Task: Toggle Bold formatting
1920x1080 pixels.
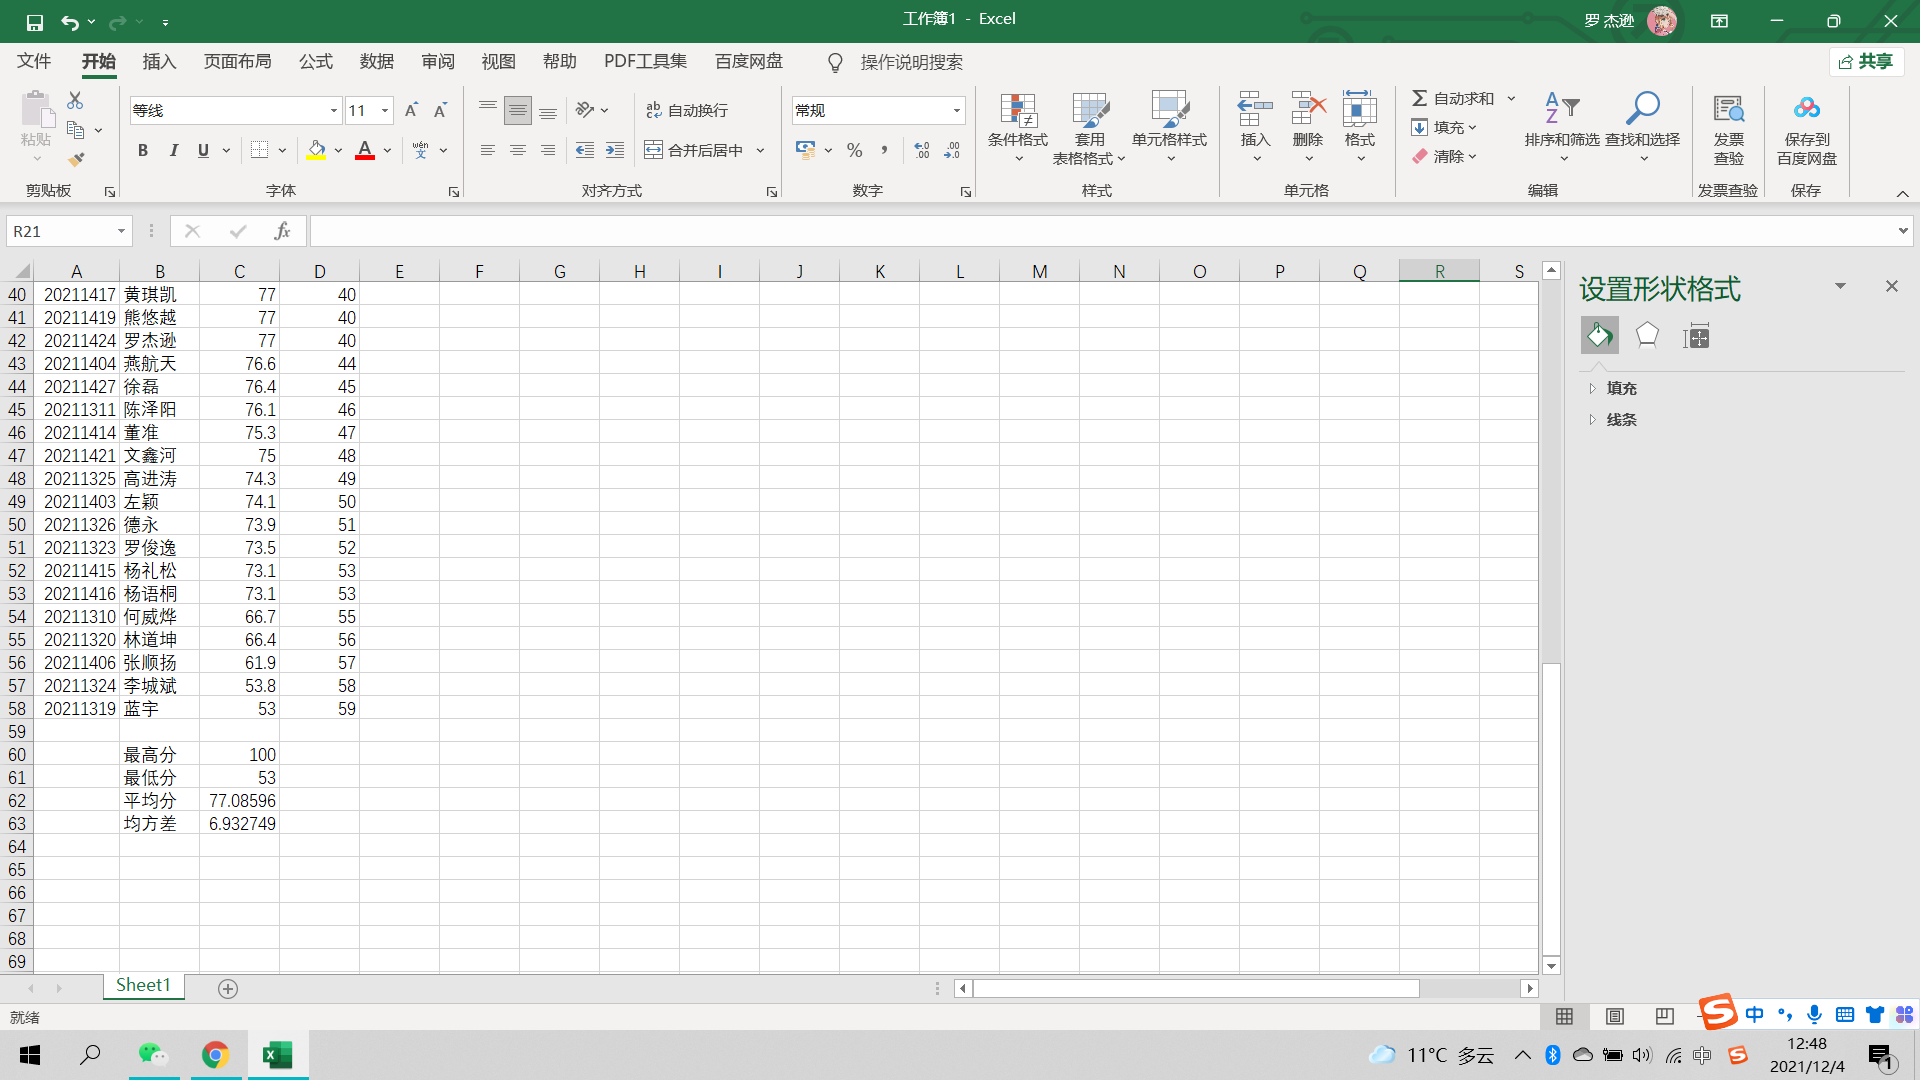Action: [143, 150]
